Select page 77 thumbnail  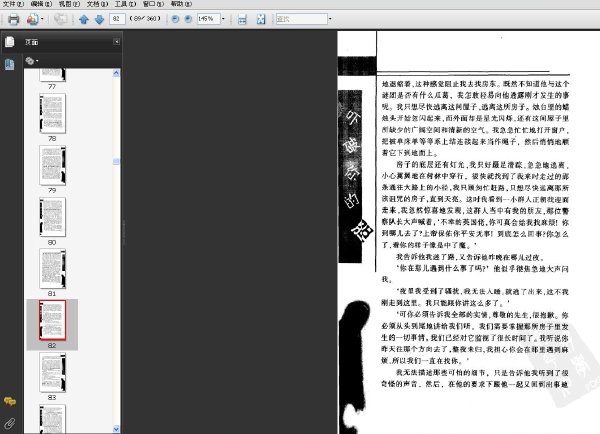coord(52,75)
